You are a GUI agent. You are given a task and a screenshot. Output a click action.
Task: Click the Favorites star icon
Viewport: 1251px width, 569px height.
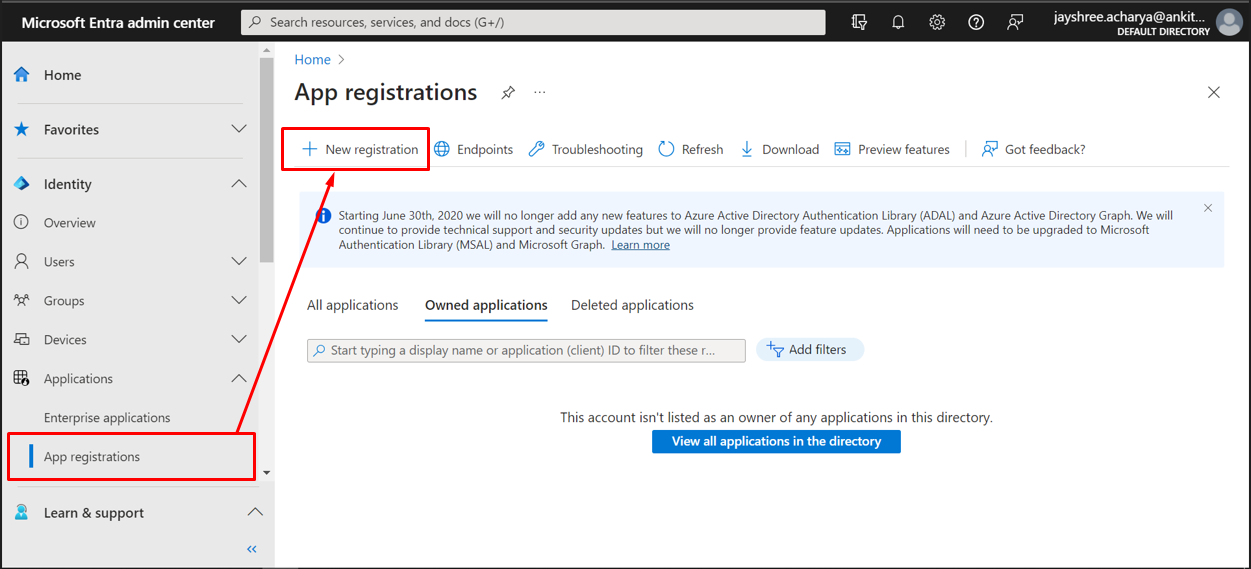click(x=22, y=129)
